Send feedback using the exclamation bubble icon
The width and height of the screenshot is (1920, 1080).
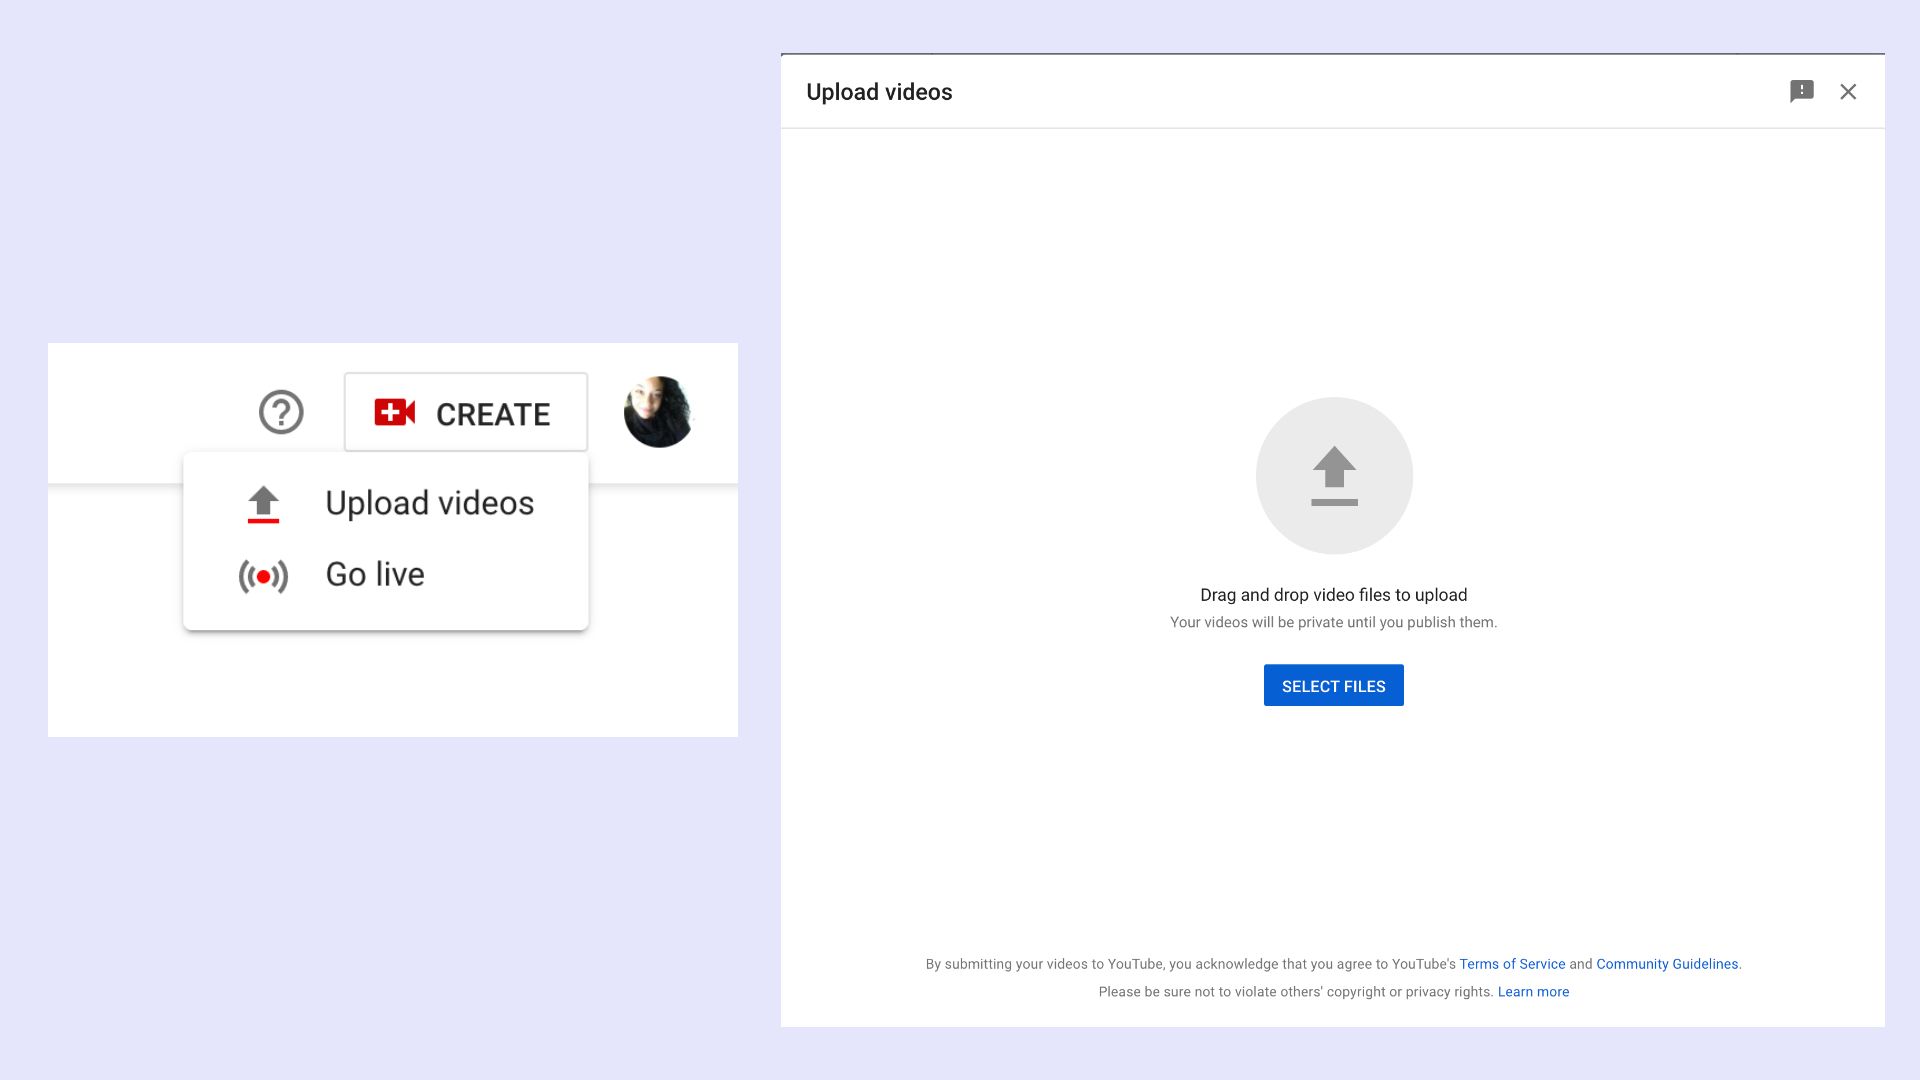tap(1801, 92)
